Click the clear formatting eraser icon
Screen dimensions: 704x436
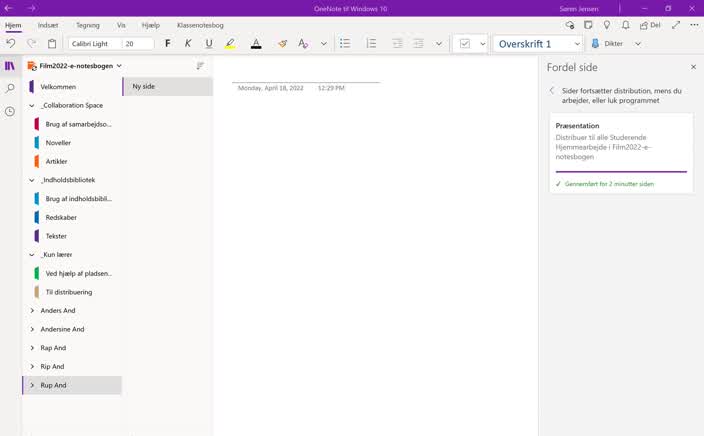click(x=282, y=44)
